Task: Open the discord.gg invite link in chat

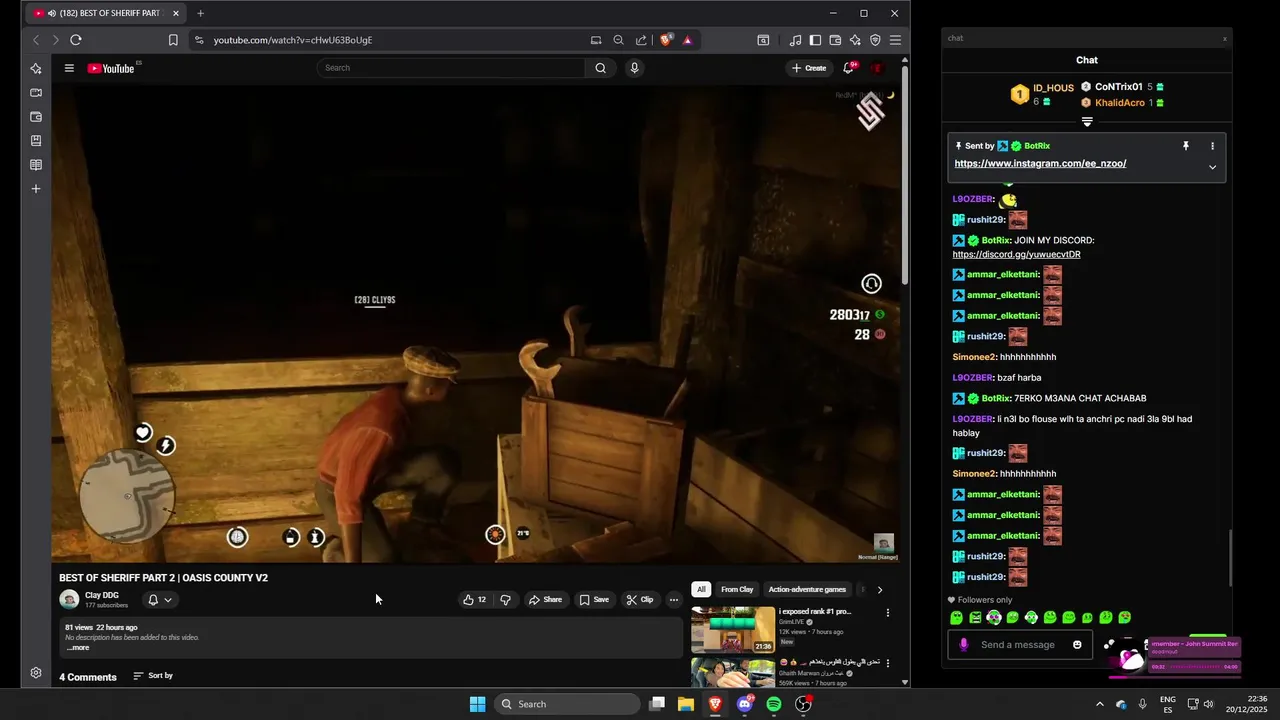Action: [1016, 255]
